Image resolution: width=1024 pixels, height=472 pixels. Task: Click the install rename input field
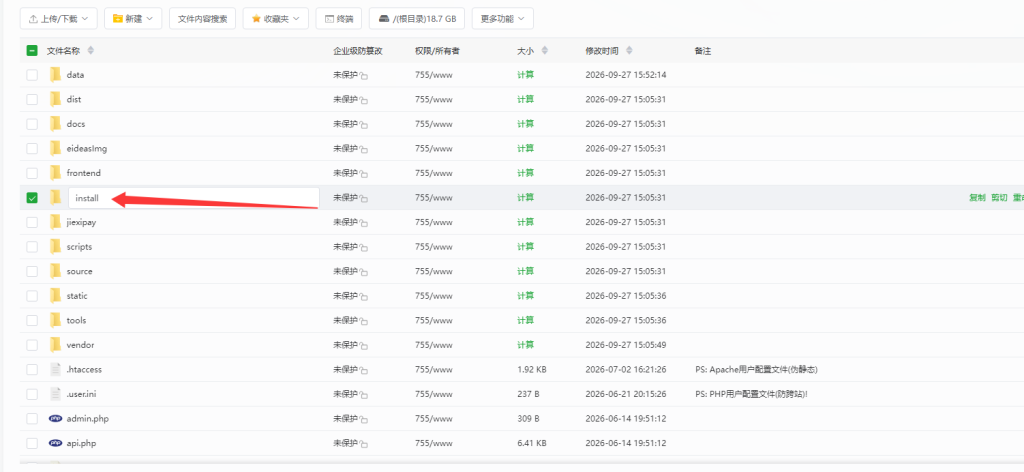click(194, 198)
